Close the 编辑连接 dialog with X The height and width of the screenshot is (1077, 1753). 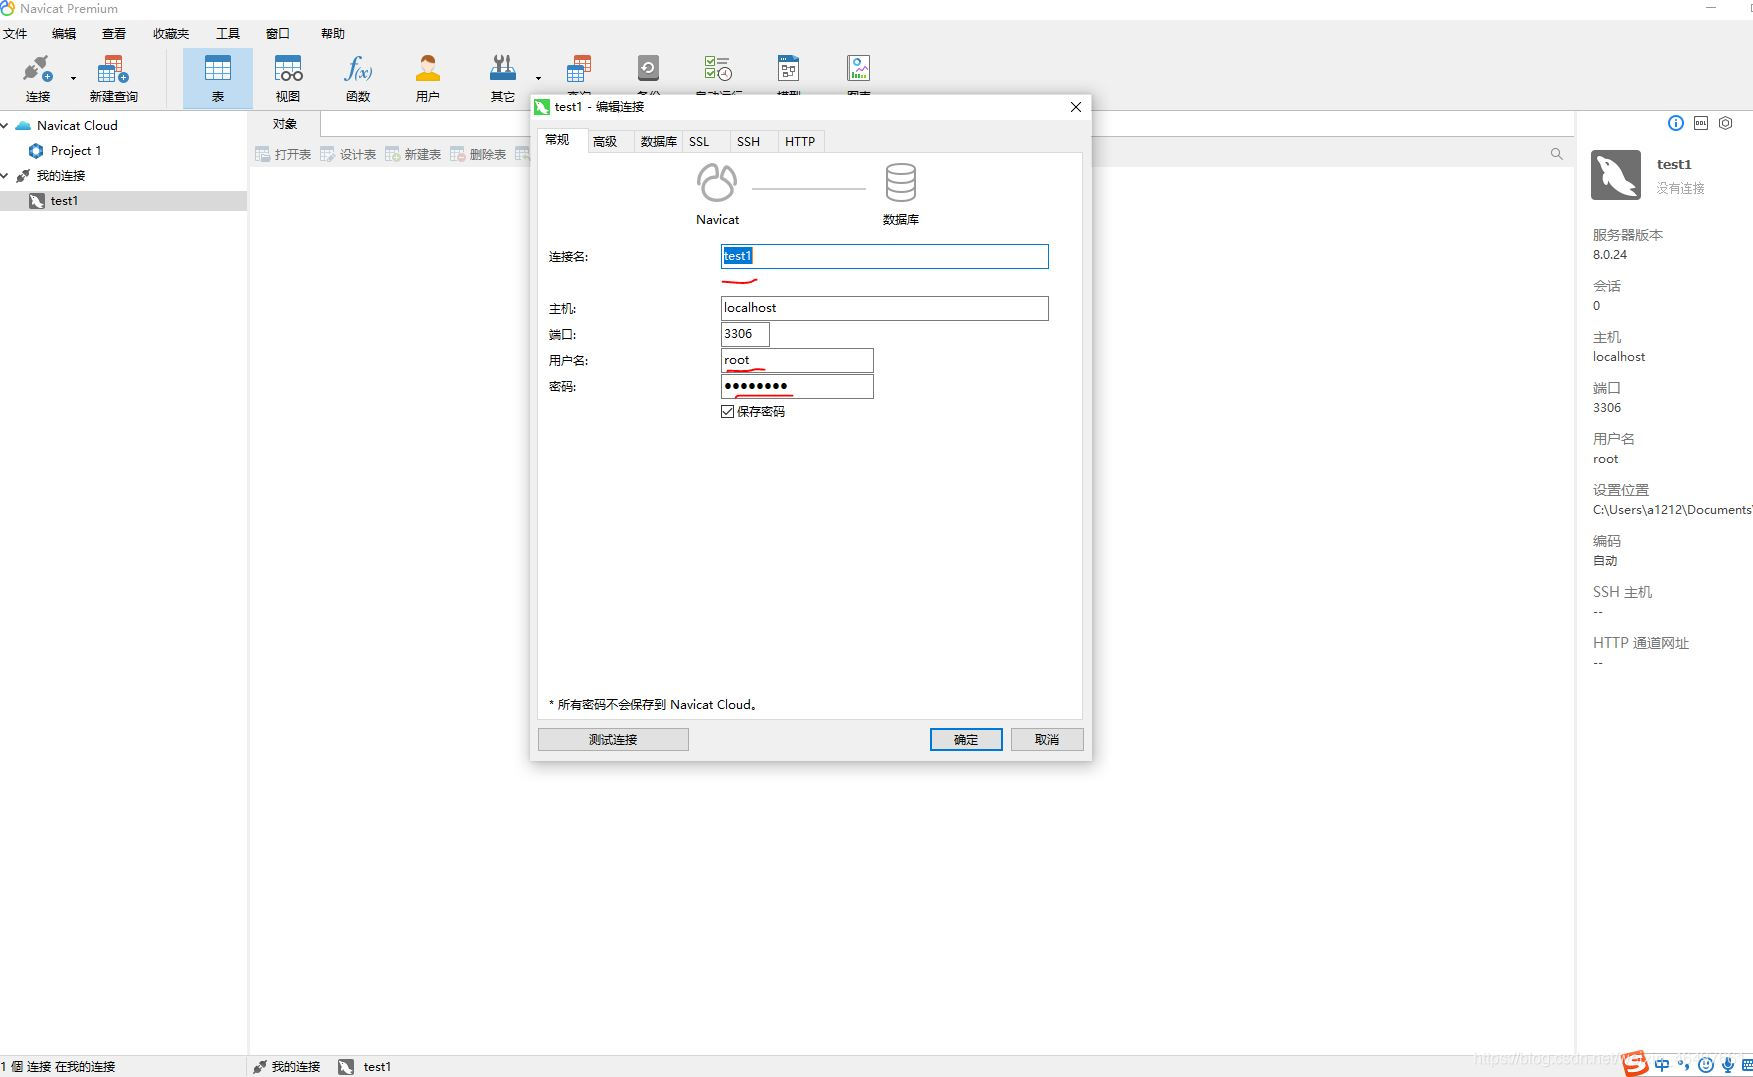pos(1076,107)
